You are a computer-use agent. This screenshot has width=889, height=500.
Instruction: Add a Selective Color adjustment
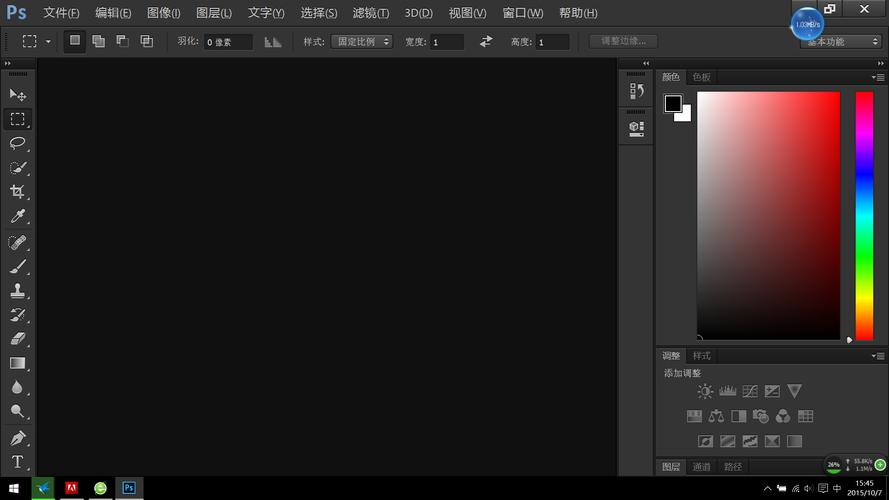(772, 441)
